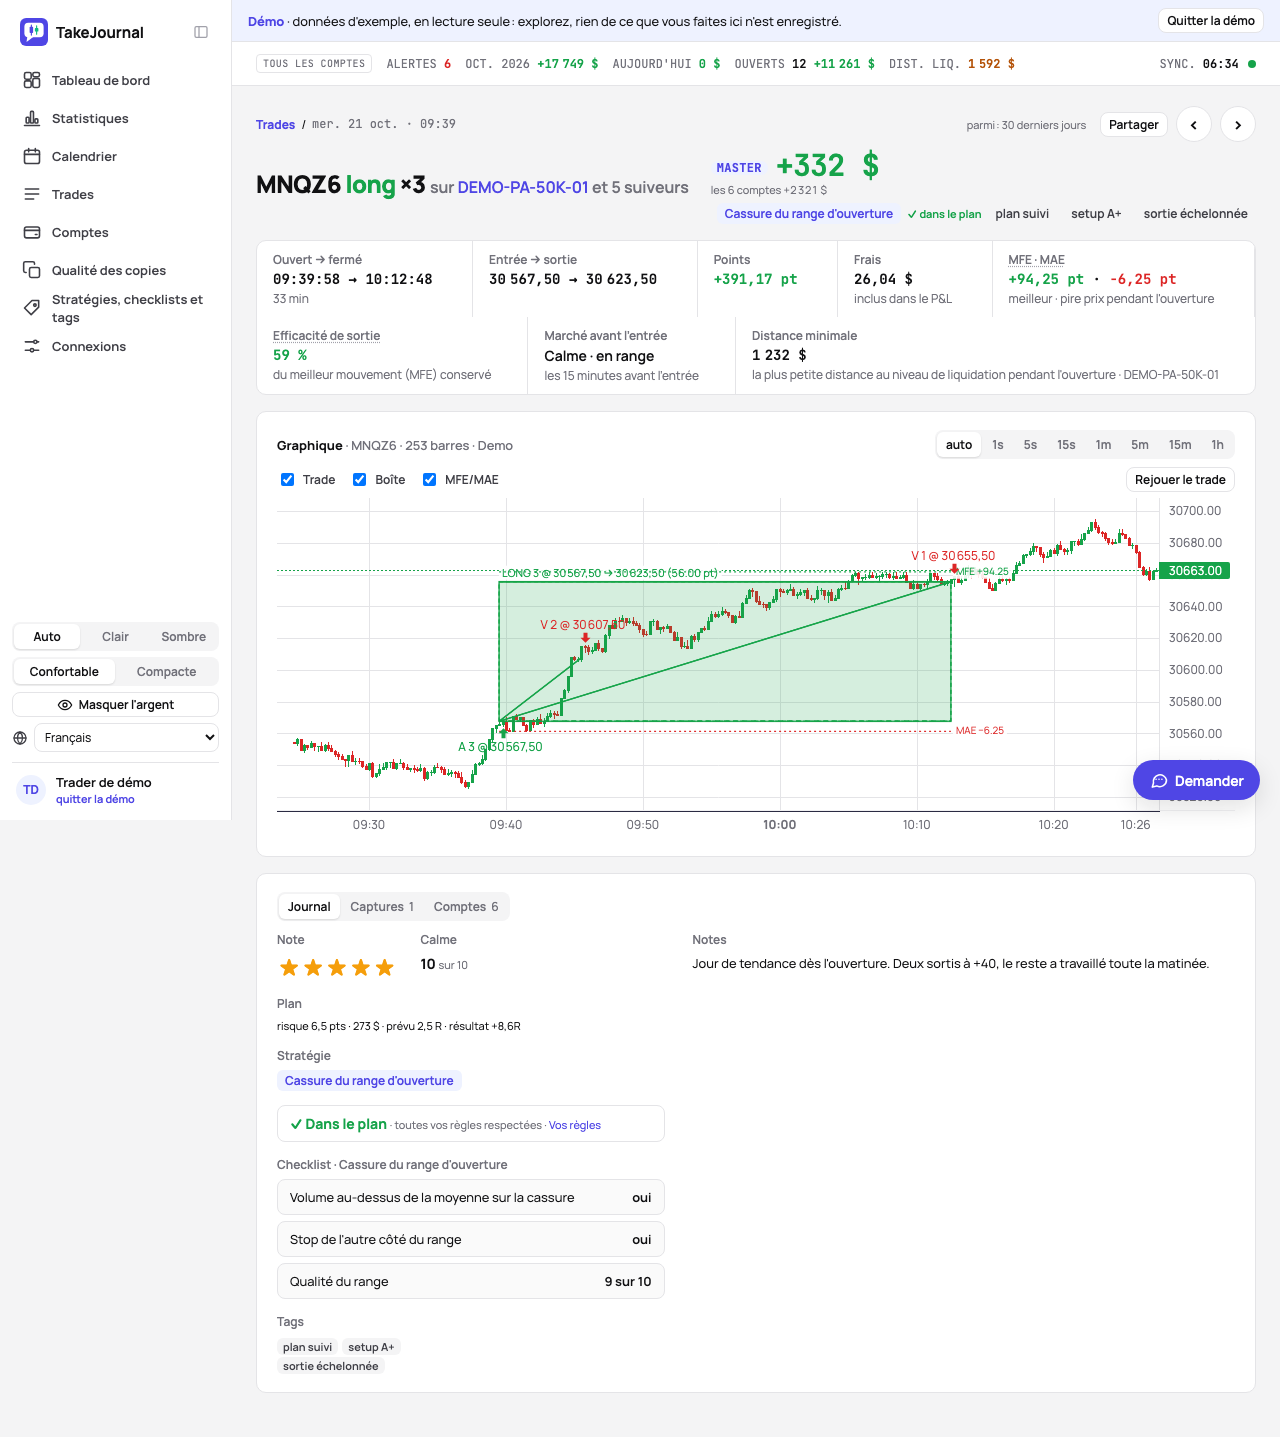Switch to the Comptes 6 tab
The image size is (1280, 1437).
pos(466,907)
